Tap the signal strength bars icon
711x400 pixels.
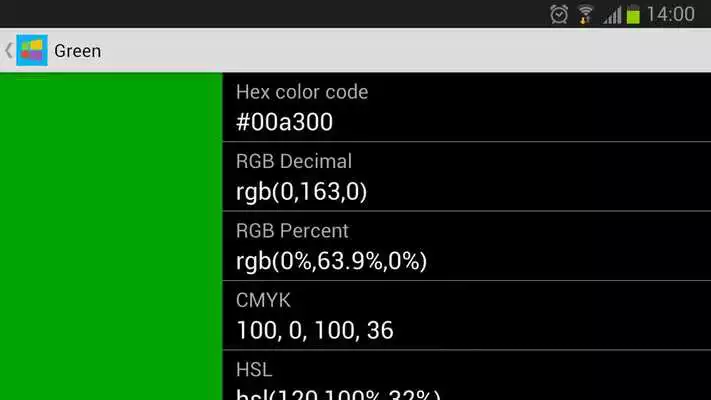click(x=612, y=15)
